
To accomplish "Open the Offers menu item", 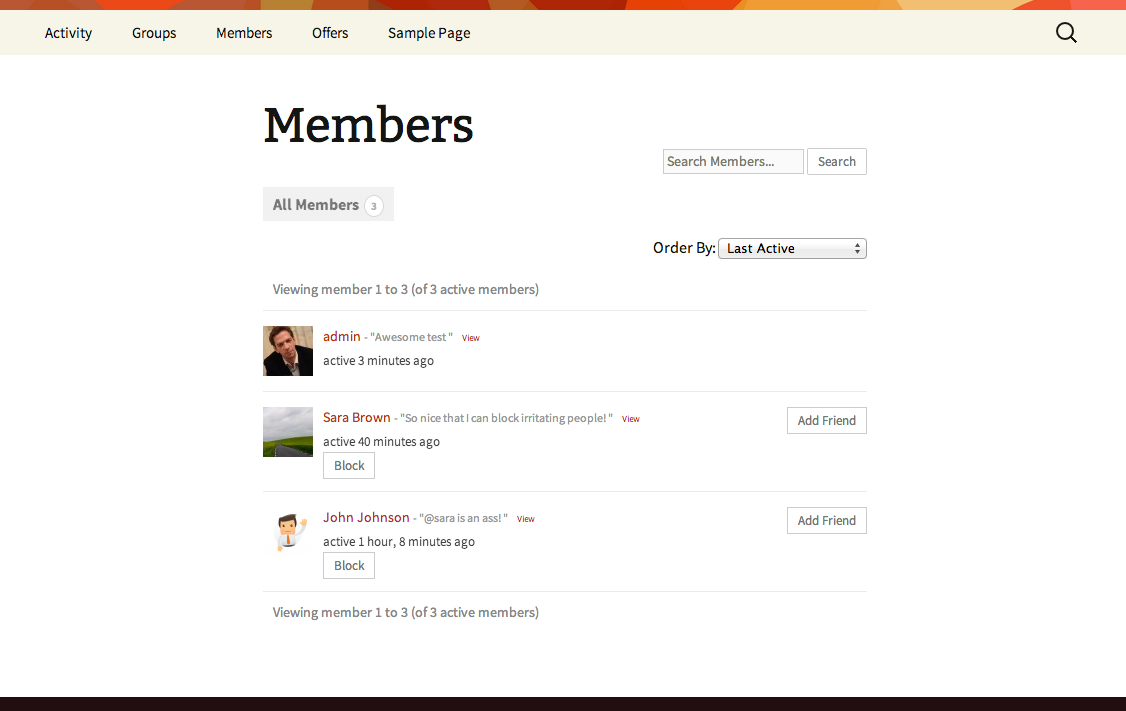I will click(x=330, y=33).
